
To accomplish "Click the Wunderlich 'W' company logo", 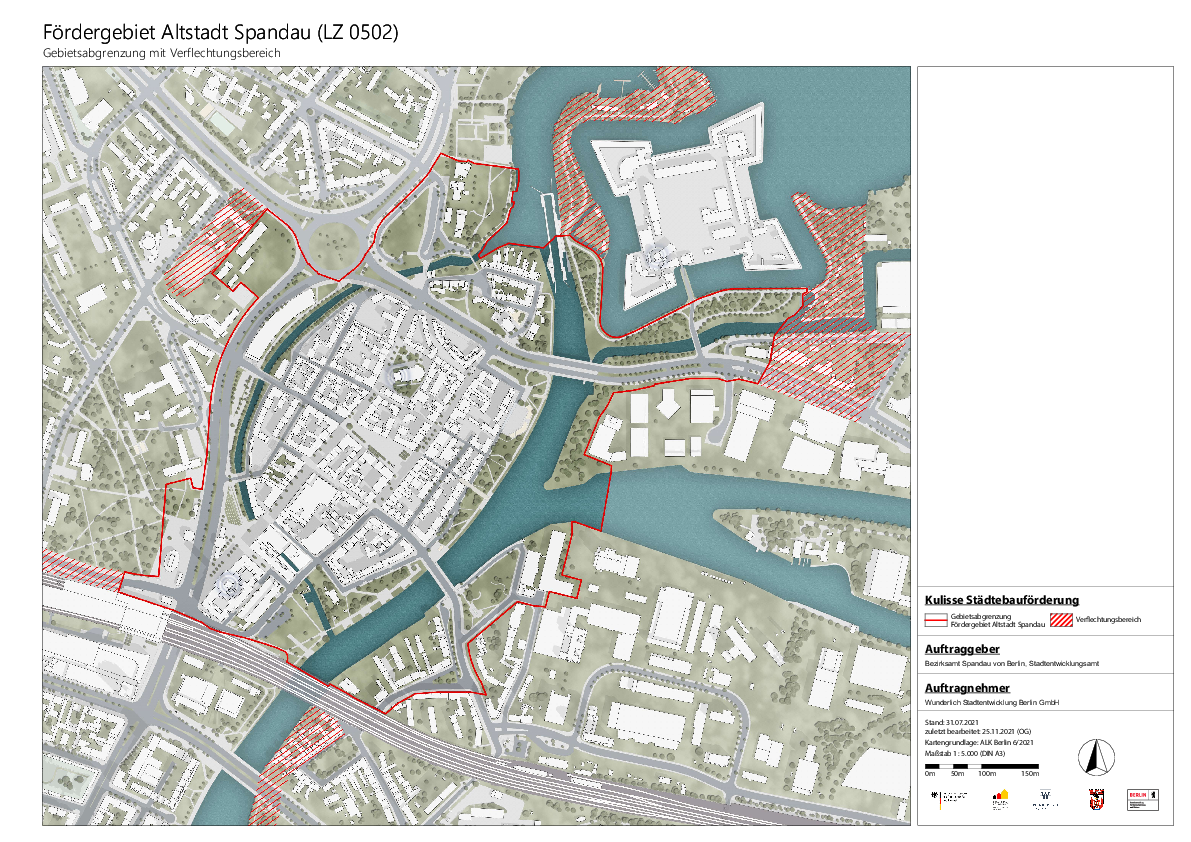I will click(x=1046, y=798).
